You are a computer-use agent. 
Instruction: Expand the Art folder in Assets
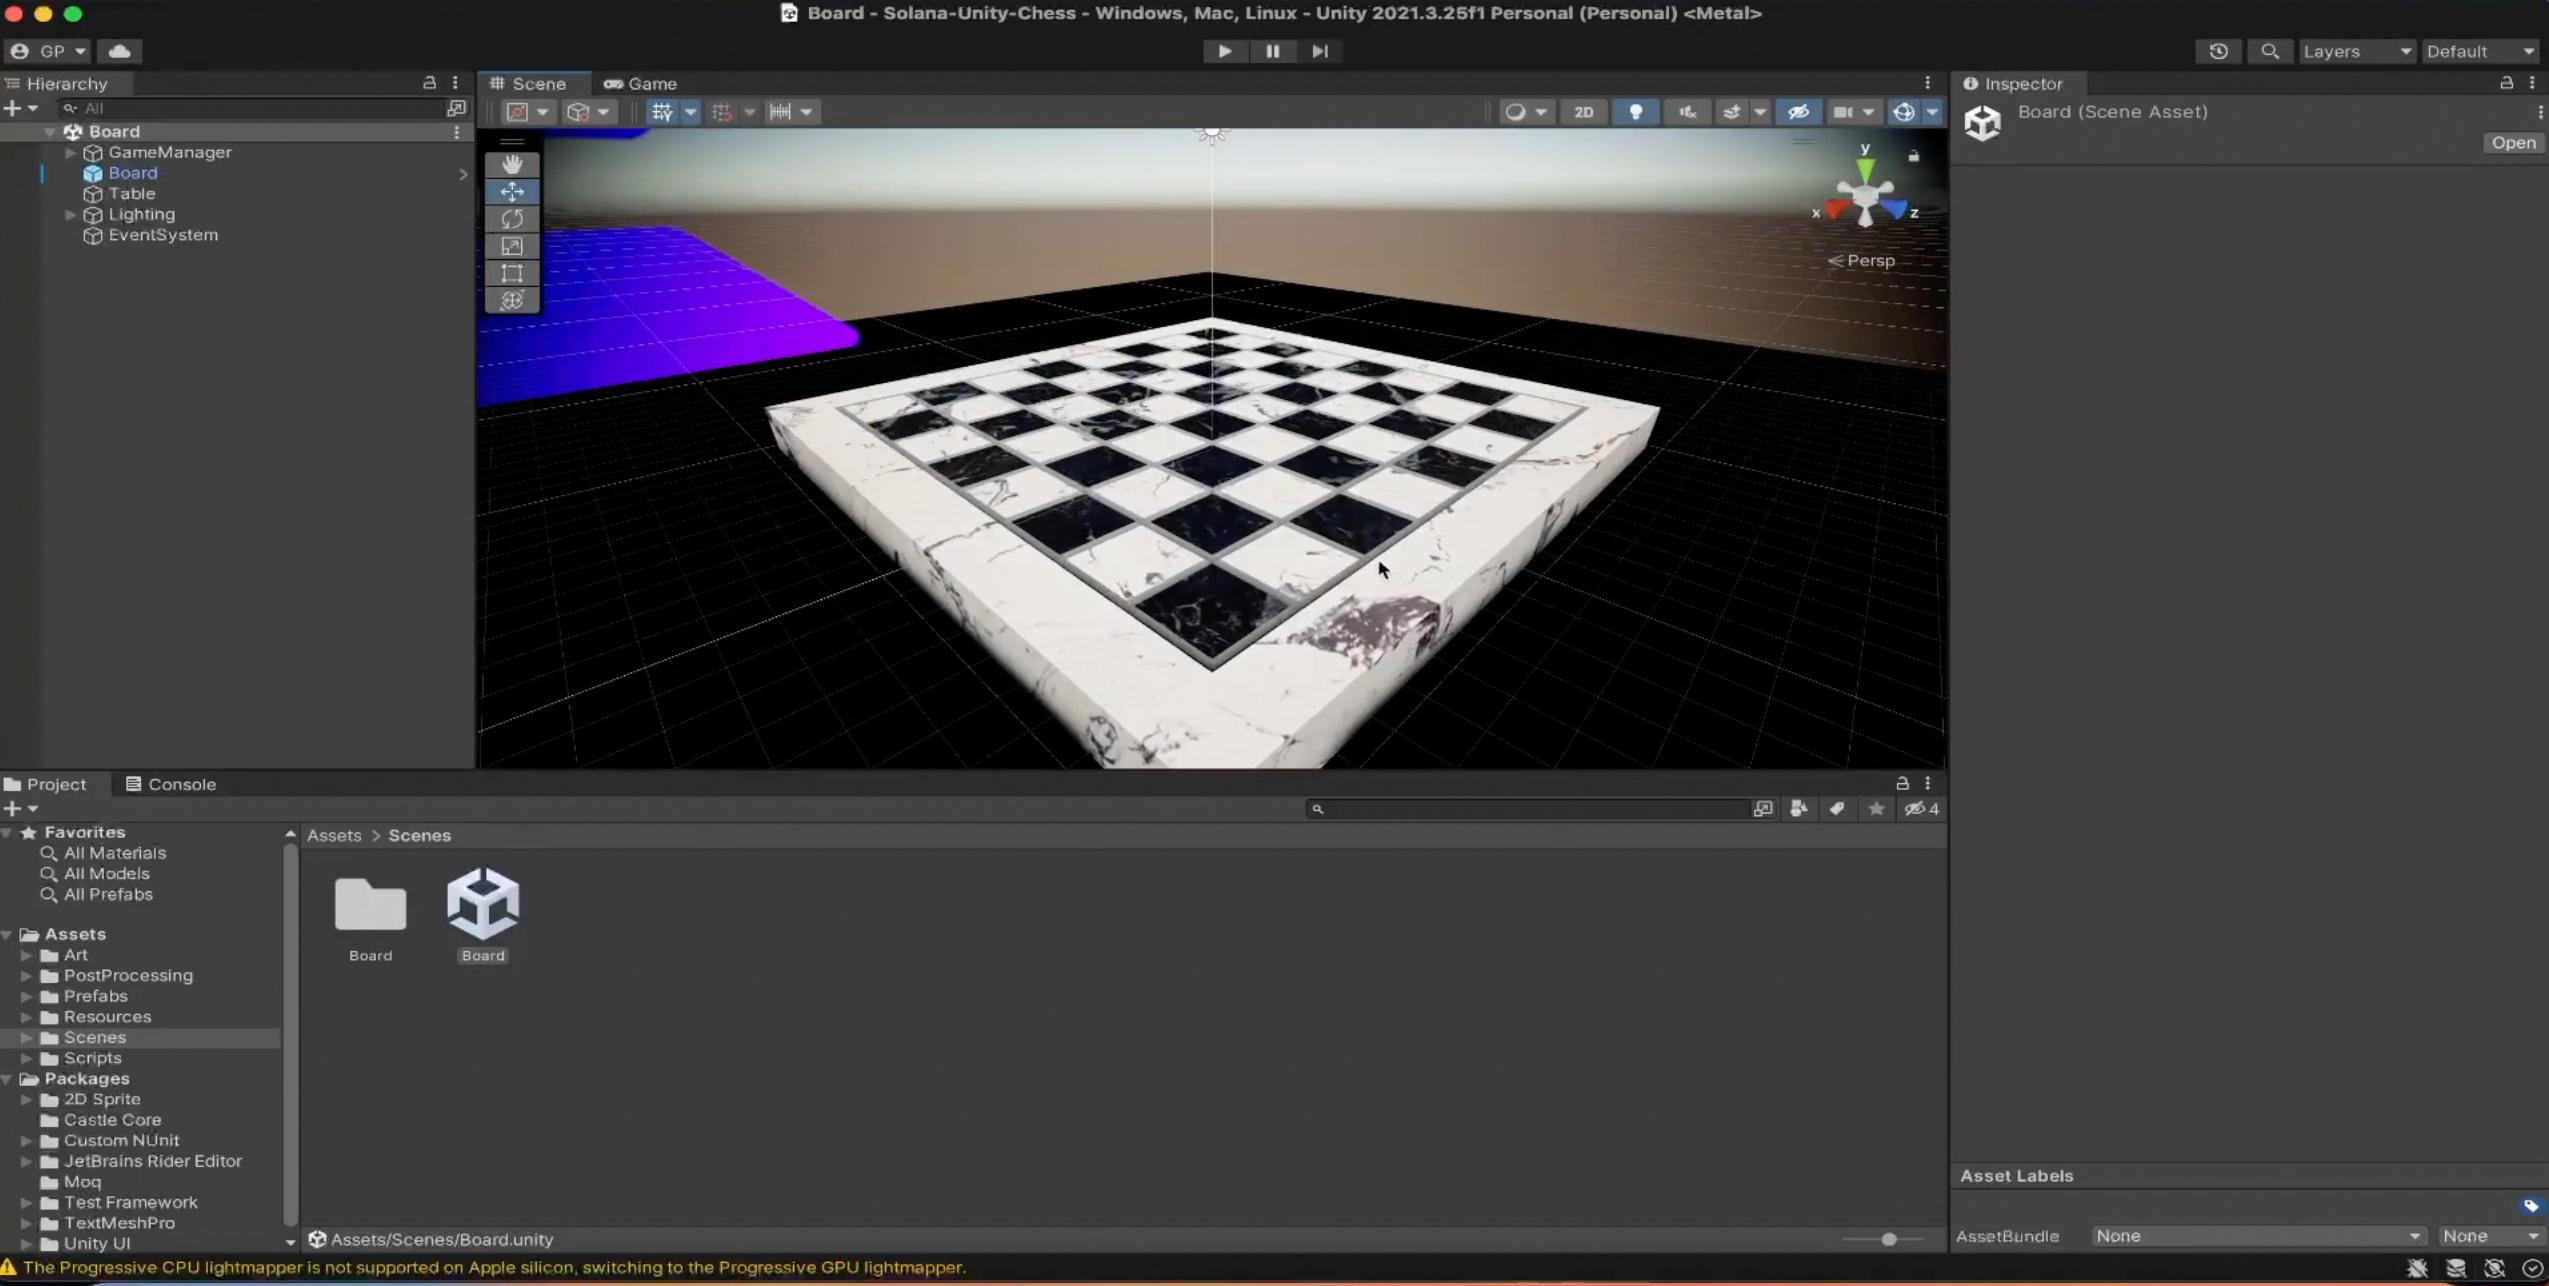pos(27,955)
